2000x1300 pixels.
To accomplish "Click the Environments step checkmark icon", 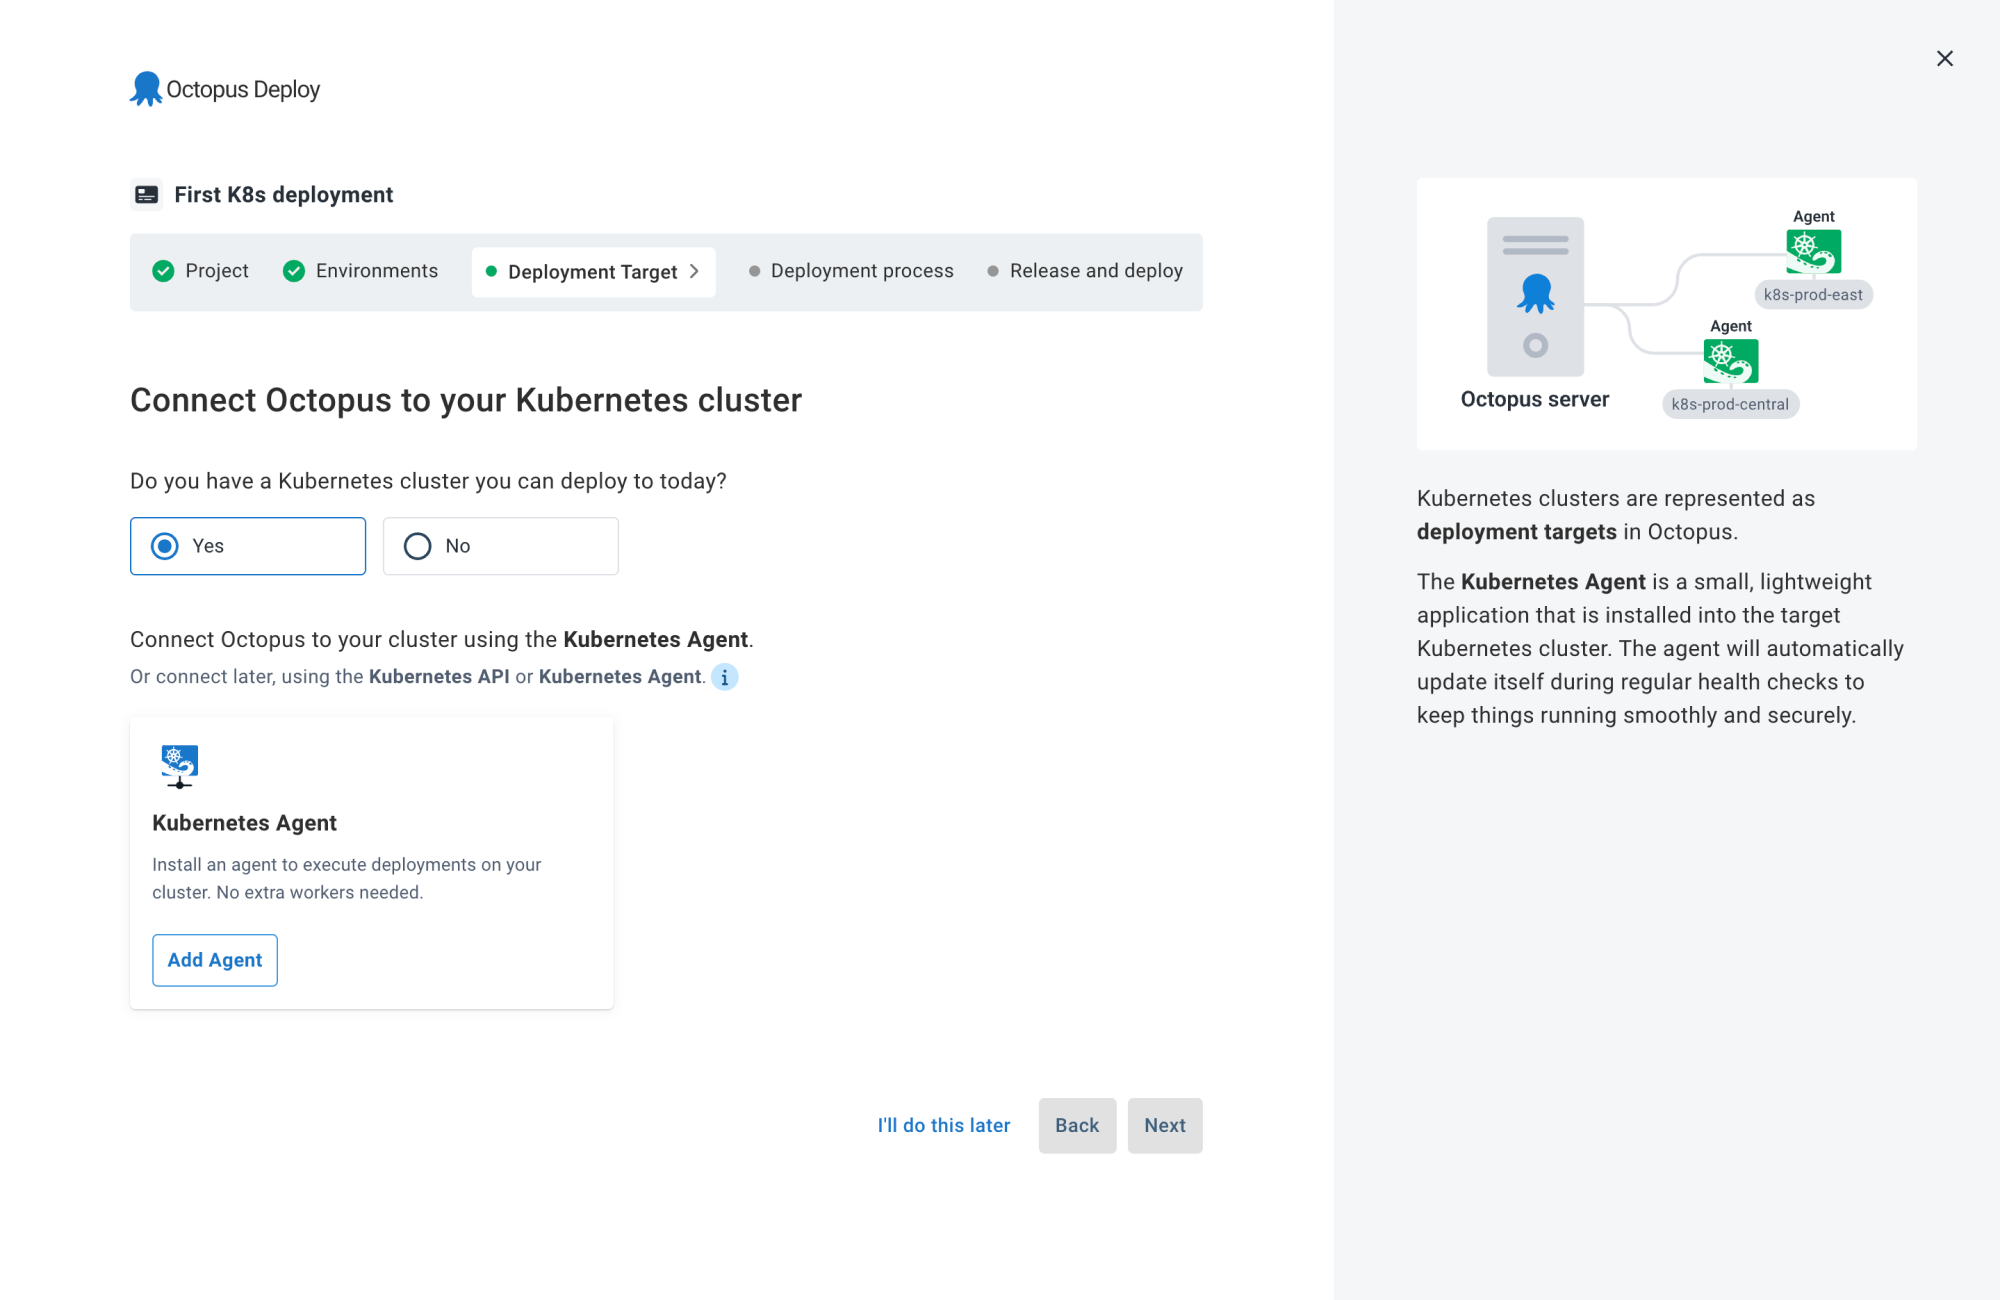I will [296, 270].
